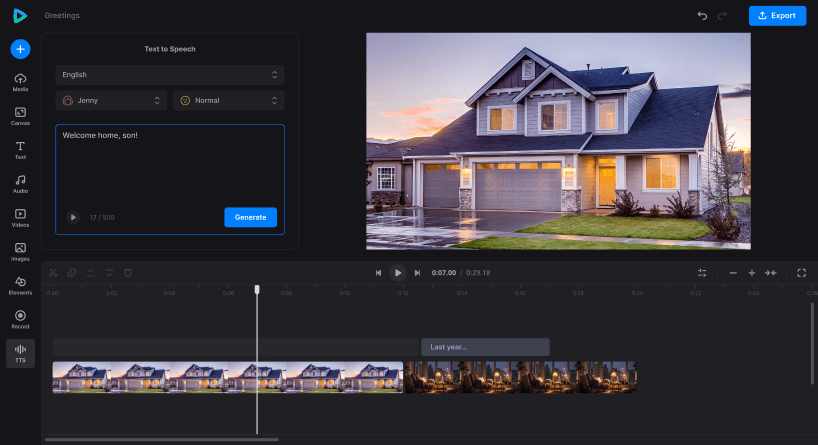Fit timeline to width icon
Image resolution: width=818 pixels, height=445 pixels.
click(x=771, y=272)
